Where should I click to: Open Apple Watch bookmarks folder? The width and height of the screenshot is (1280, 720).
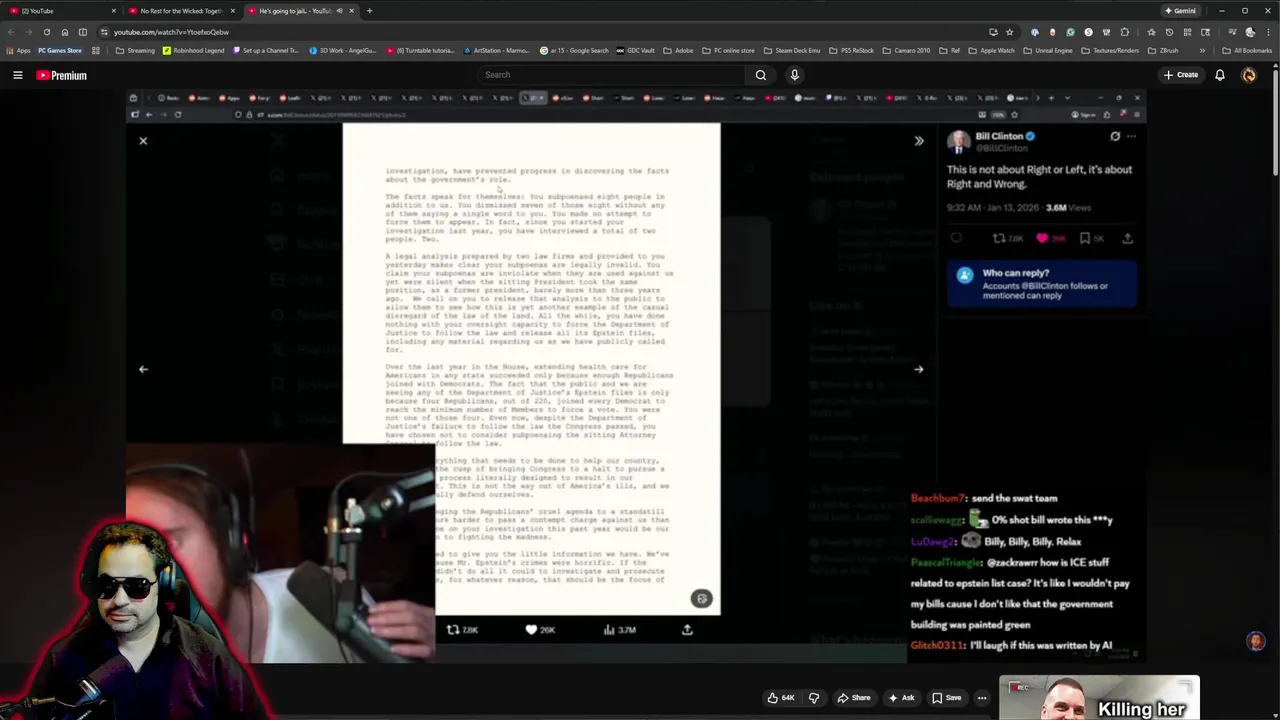(991, 50)
